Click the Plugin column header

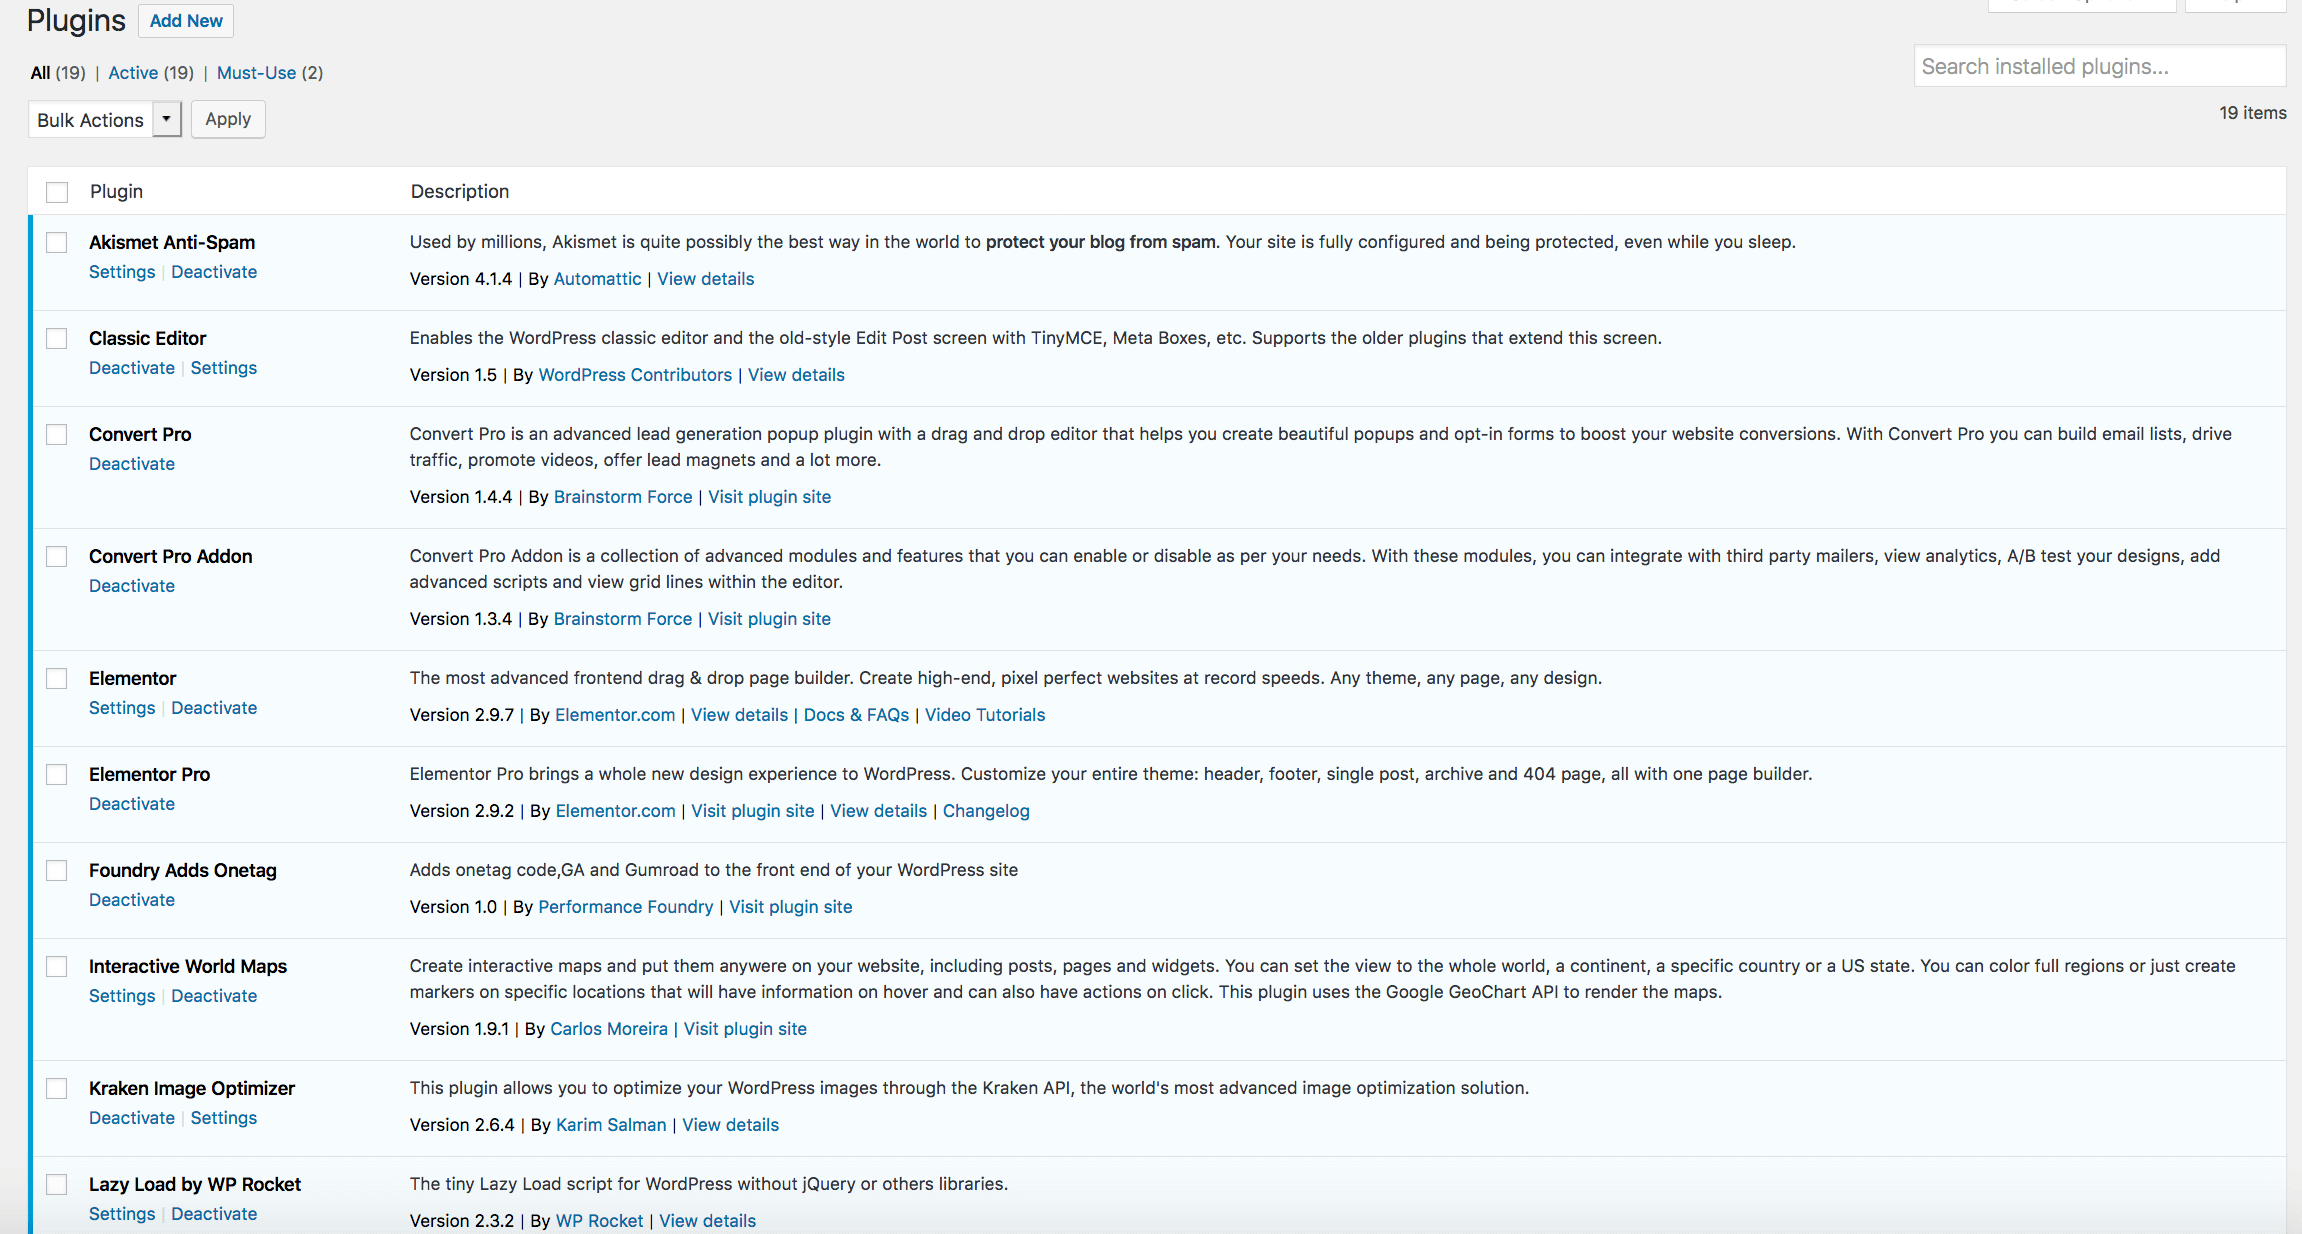[x=116, y=191]
